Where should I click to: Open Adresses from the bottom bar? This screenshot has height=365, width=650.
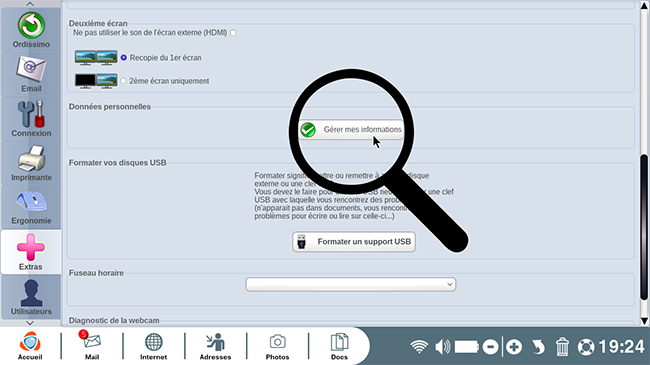[215, 346]
